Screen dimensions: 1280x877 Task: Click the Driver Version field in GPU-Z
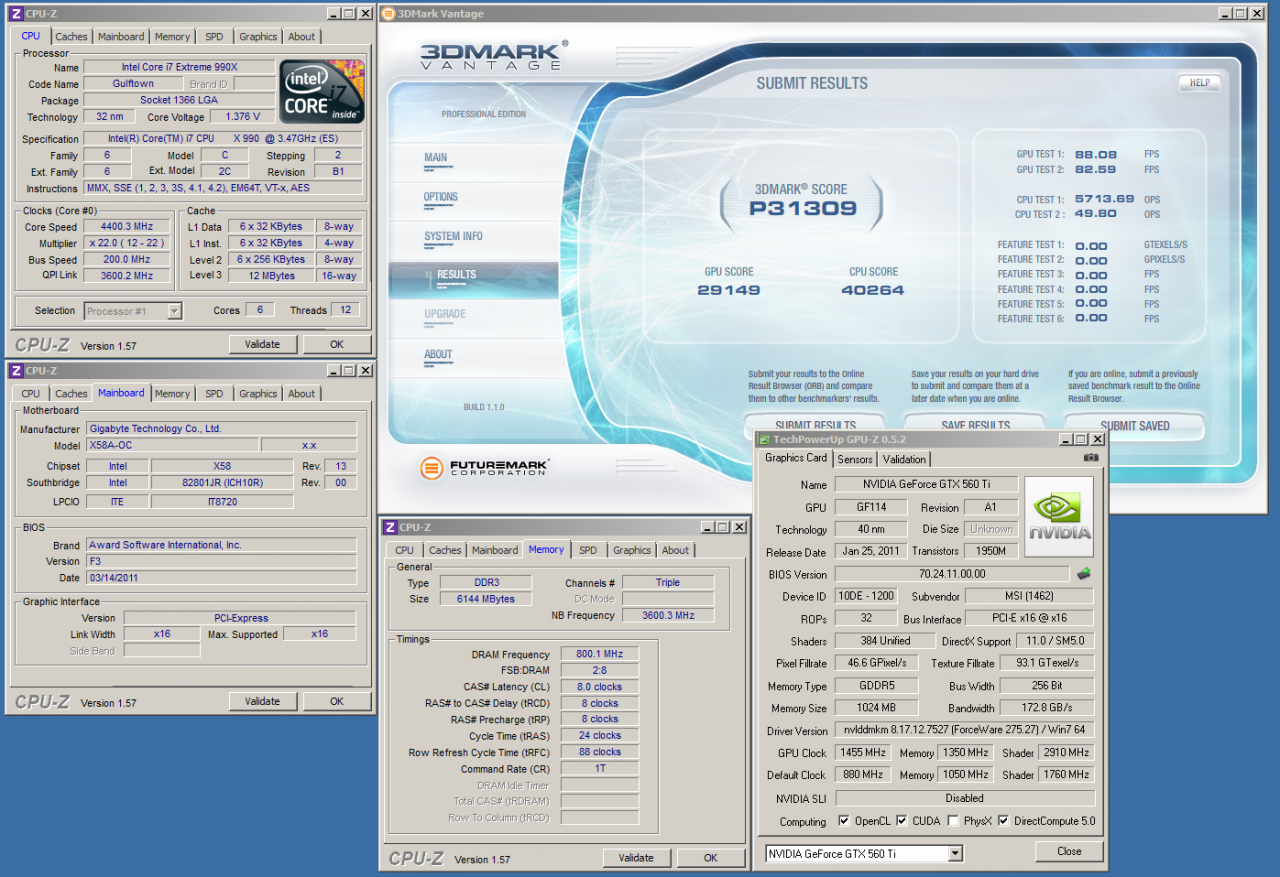(x=964, y=730)
